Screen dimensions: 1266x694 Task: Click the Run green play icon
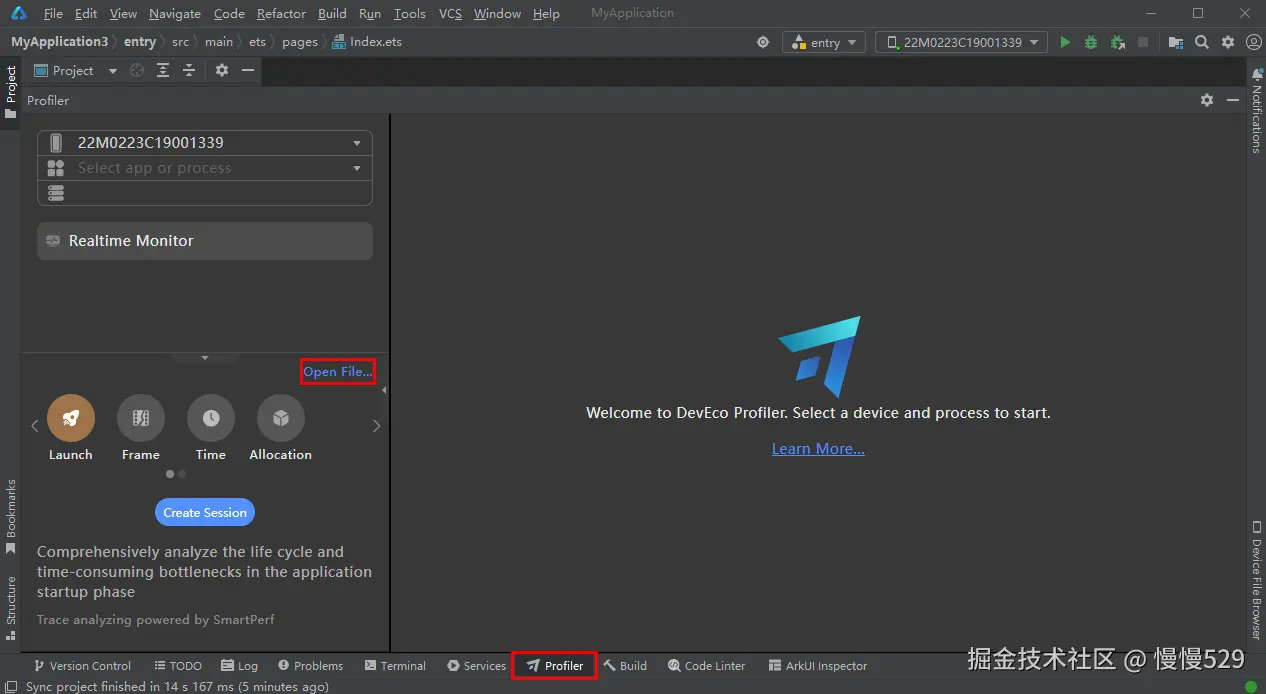[x=1065, y=42]
